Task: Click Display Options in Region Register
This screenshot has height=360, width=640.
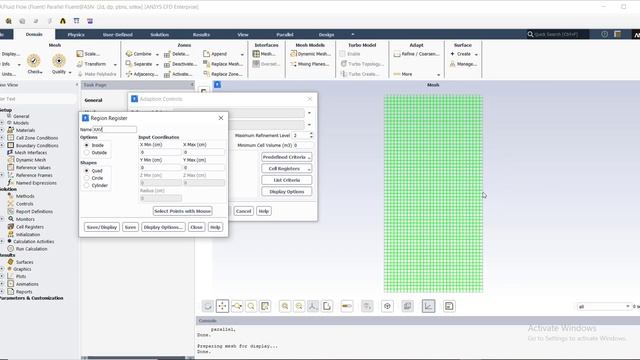Action: tap(163, 227)
